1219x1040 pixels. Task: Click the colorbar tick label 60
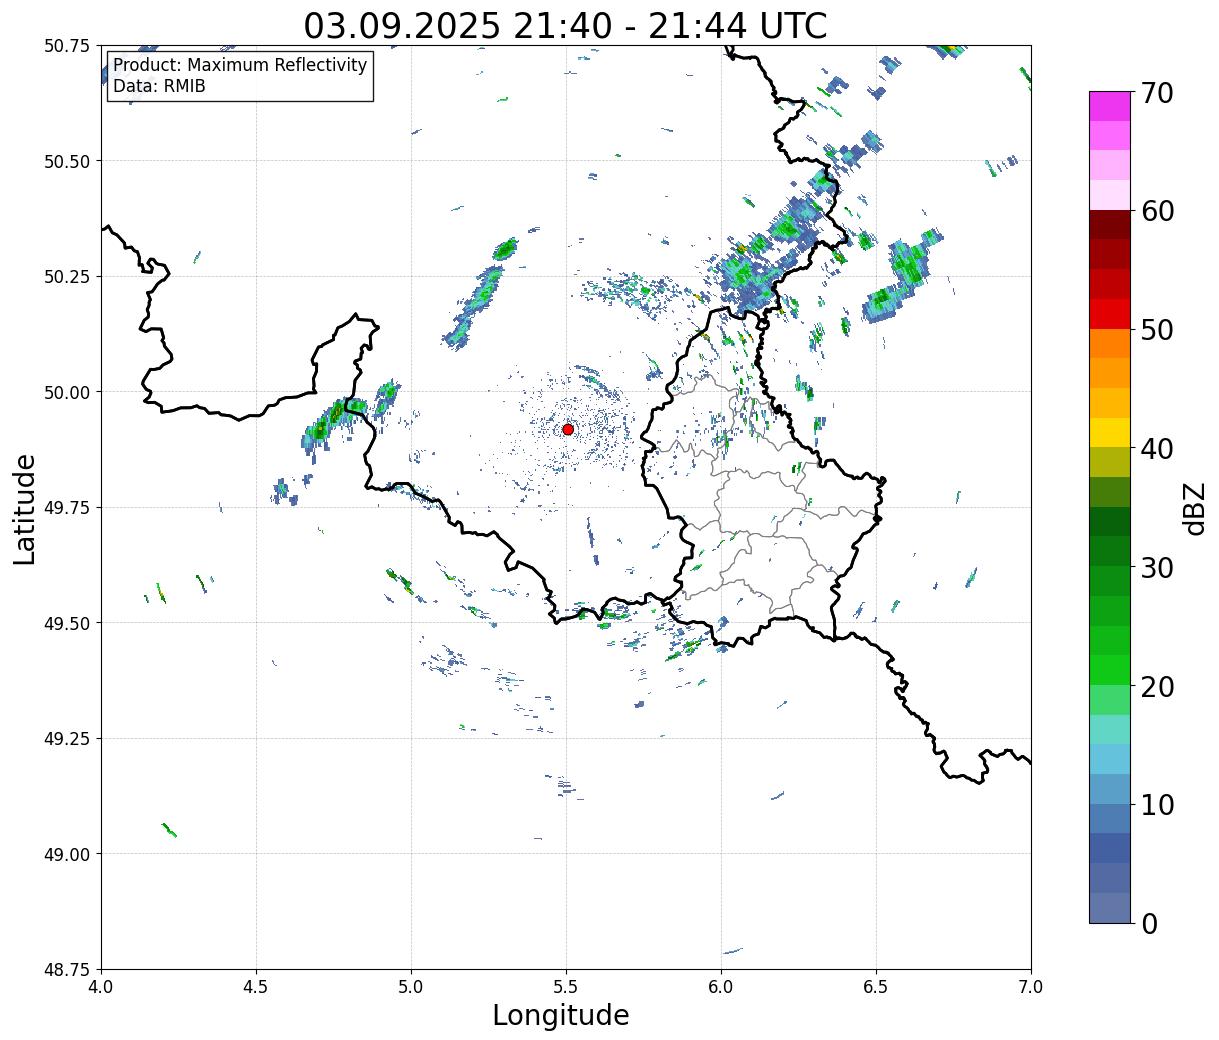[1156, 211]
